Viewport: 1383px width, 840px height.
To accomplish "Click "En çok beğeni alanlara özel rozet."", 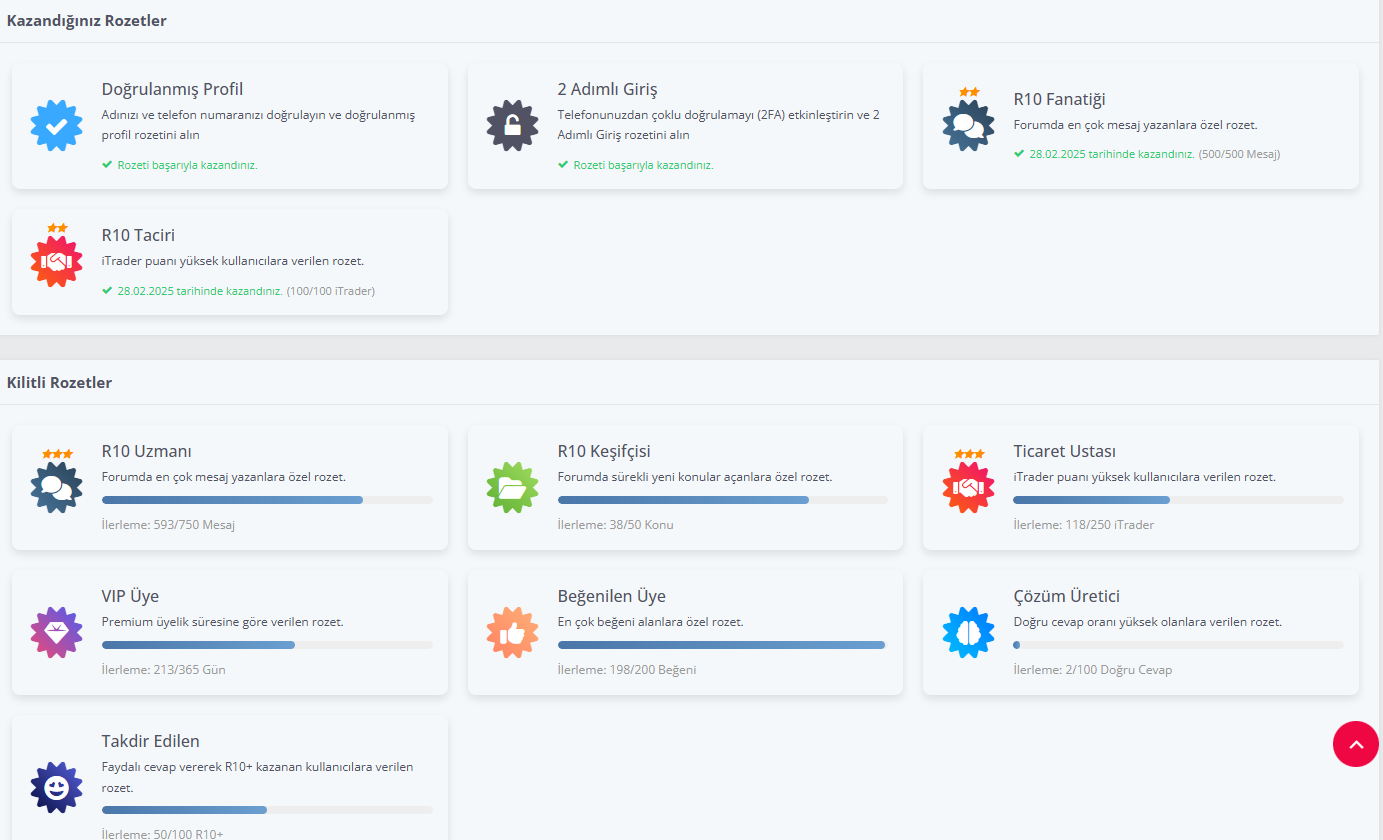I will click(x=651, y=622).
